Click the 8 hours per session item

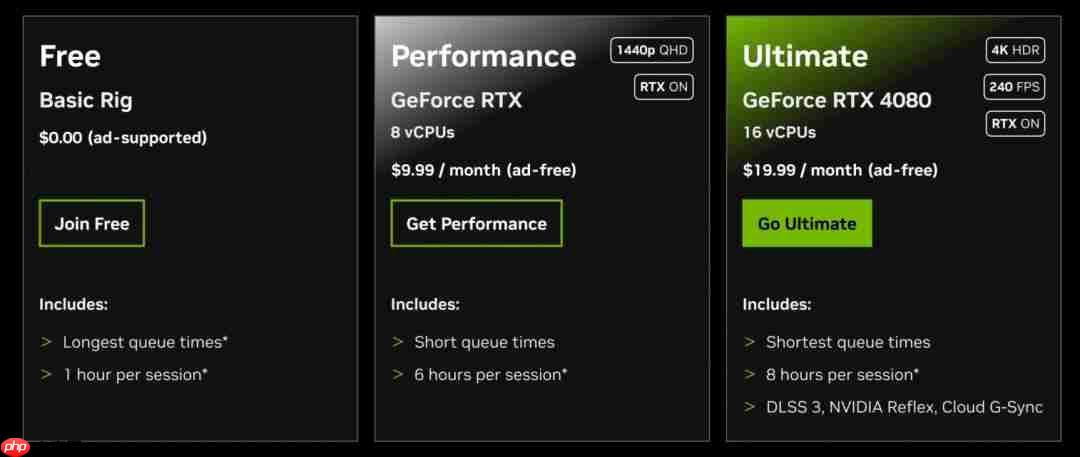pos(842,375)
